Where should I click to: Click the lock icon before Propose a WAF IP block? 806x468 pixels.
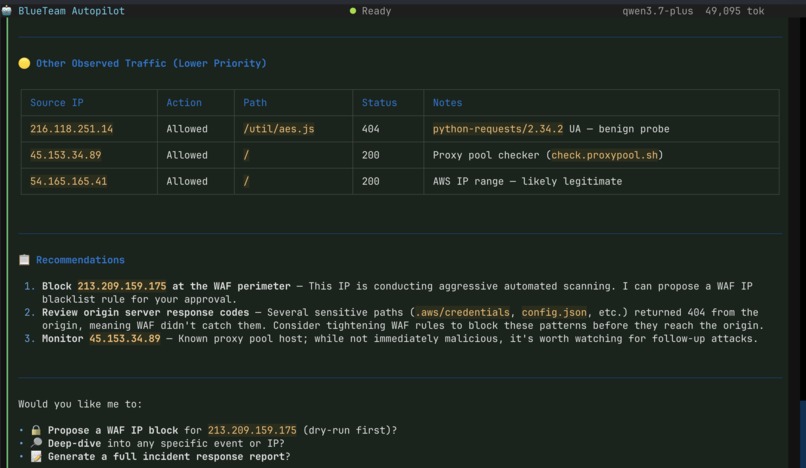(35, 430)
